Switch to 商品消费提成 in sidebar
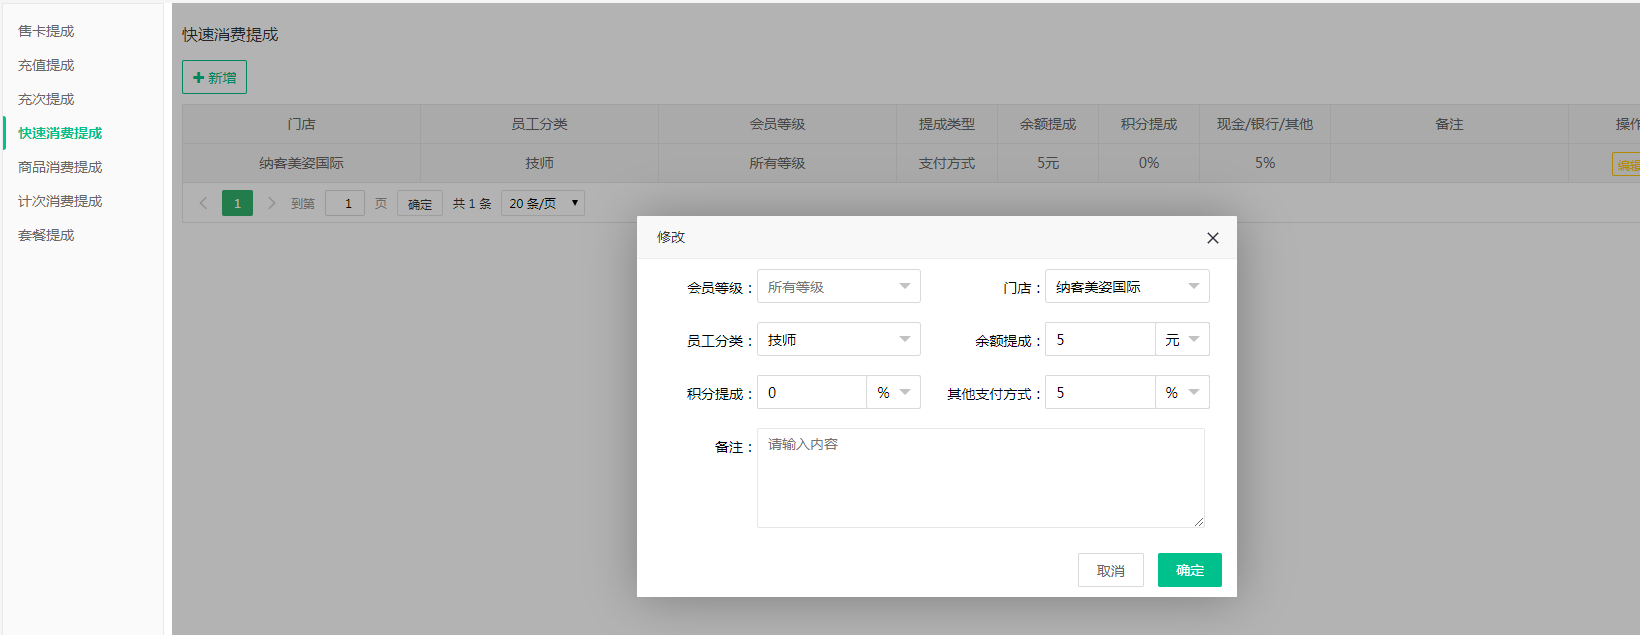Image resolution: width=1640 pixels, height=635 pixels. point(60,167)
